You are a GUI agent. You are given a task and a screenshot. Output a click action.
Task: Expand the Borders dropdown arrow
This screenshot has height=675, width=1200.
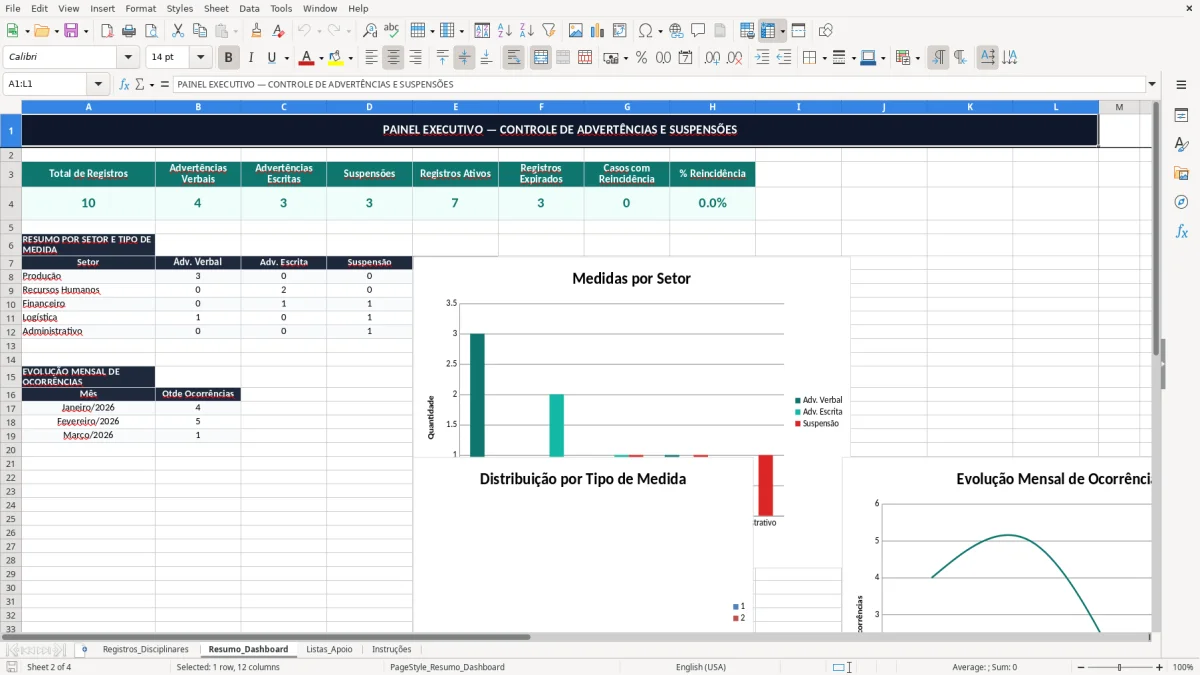coord(823,58)
